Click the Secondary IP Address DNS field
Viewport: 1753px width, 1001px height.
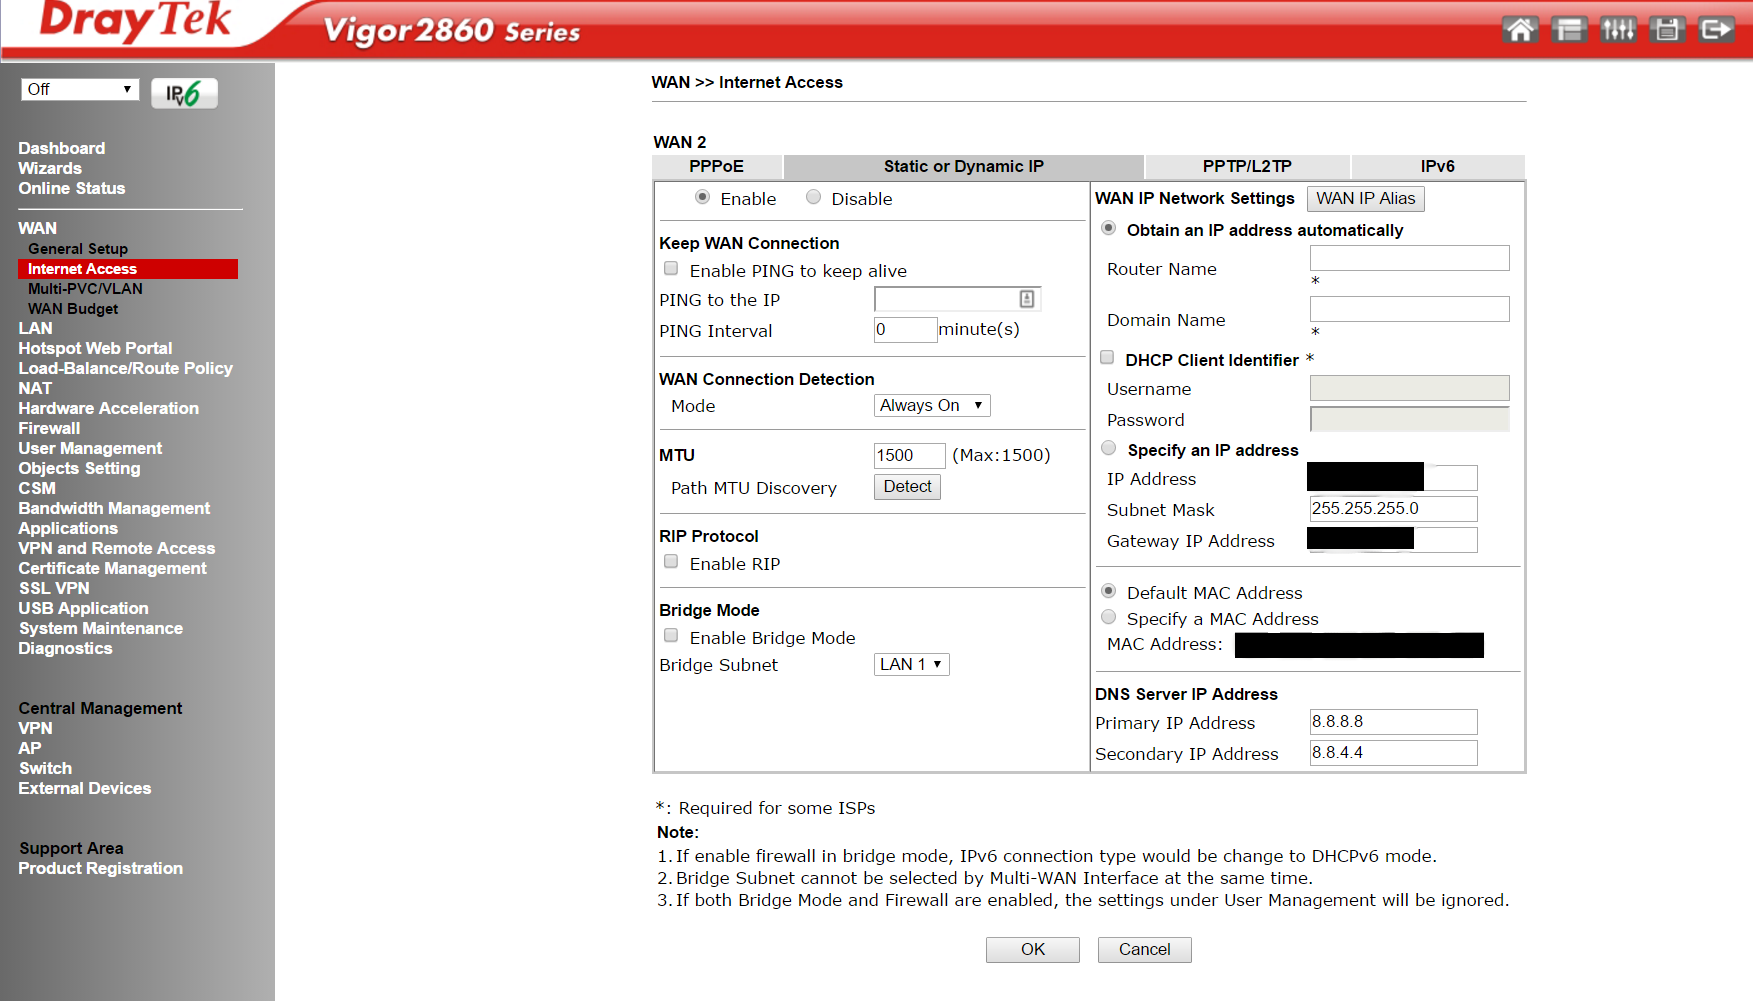1393,753
